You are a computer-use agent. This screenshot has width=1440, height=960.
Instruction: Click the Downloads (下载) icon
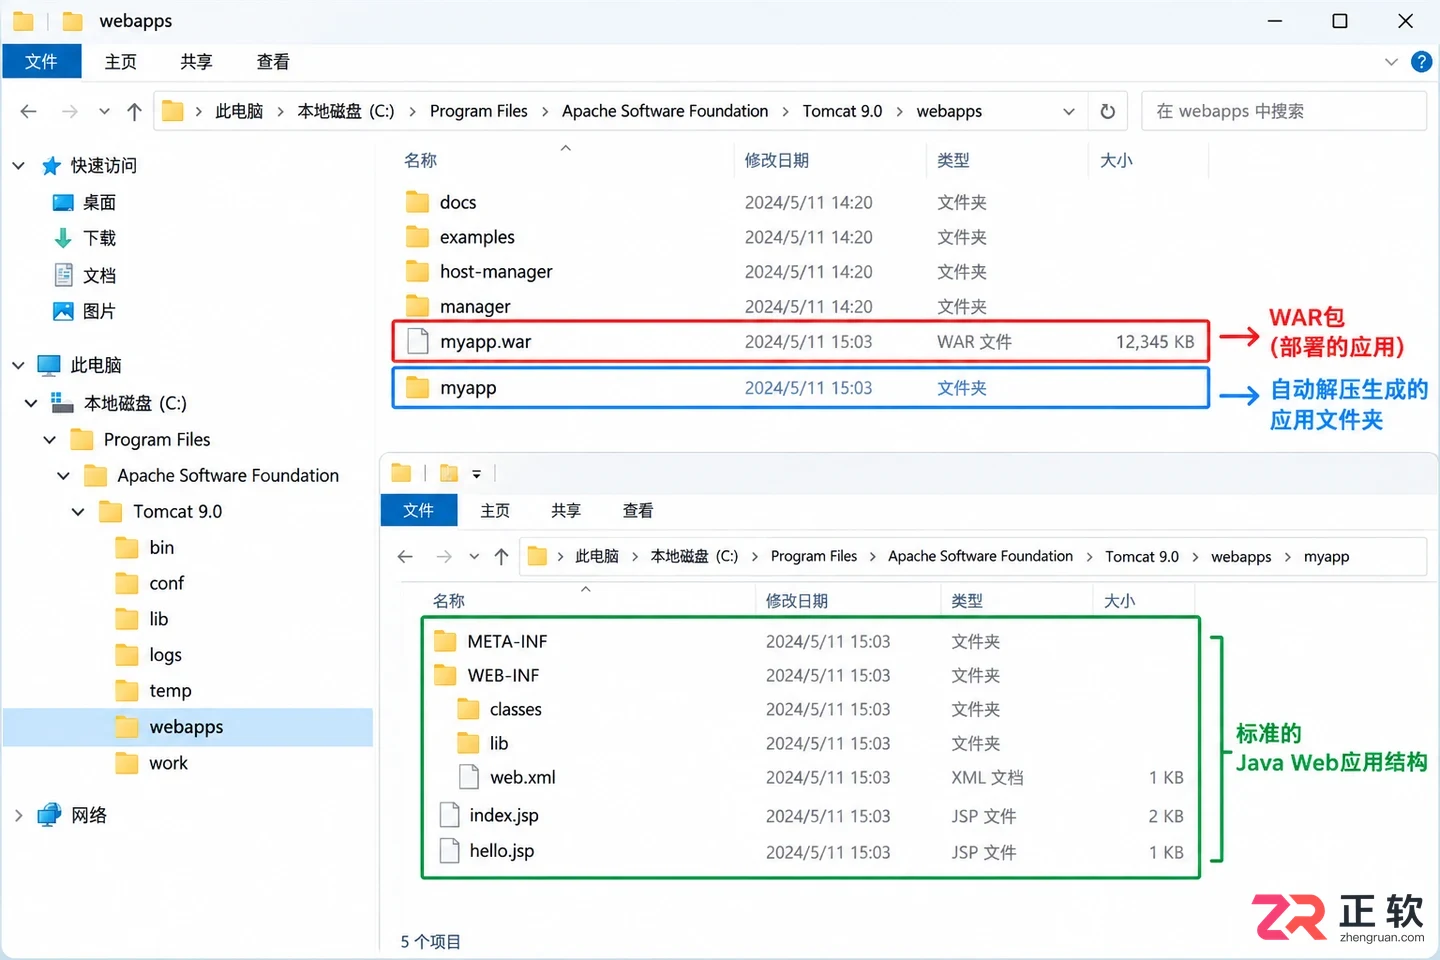point(63,238)
